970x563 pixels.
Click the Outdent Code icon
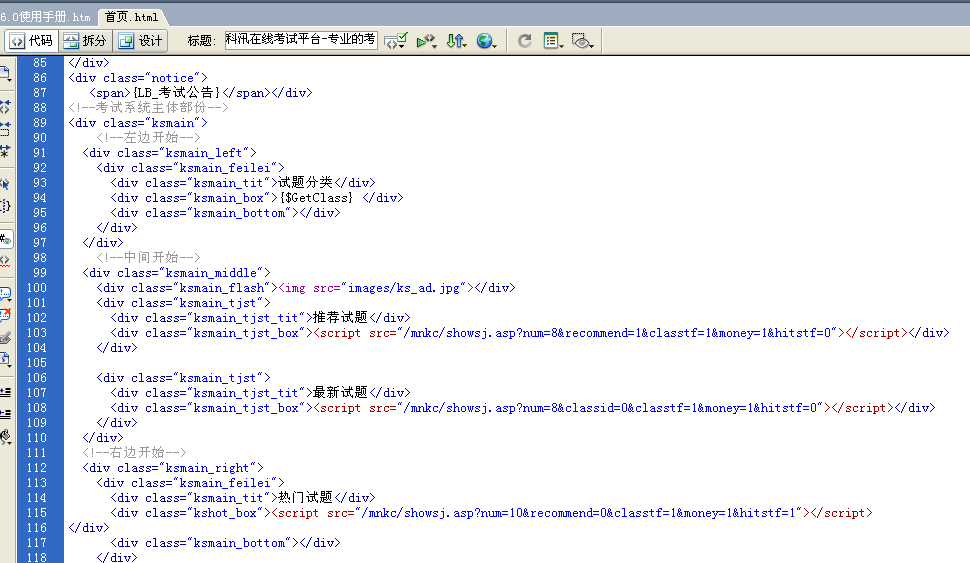(x=5, y=413)
